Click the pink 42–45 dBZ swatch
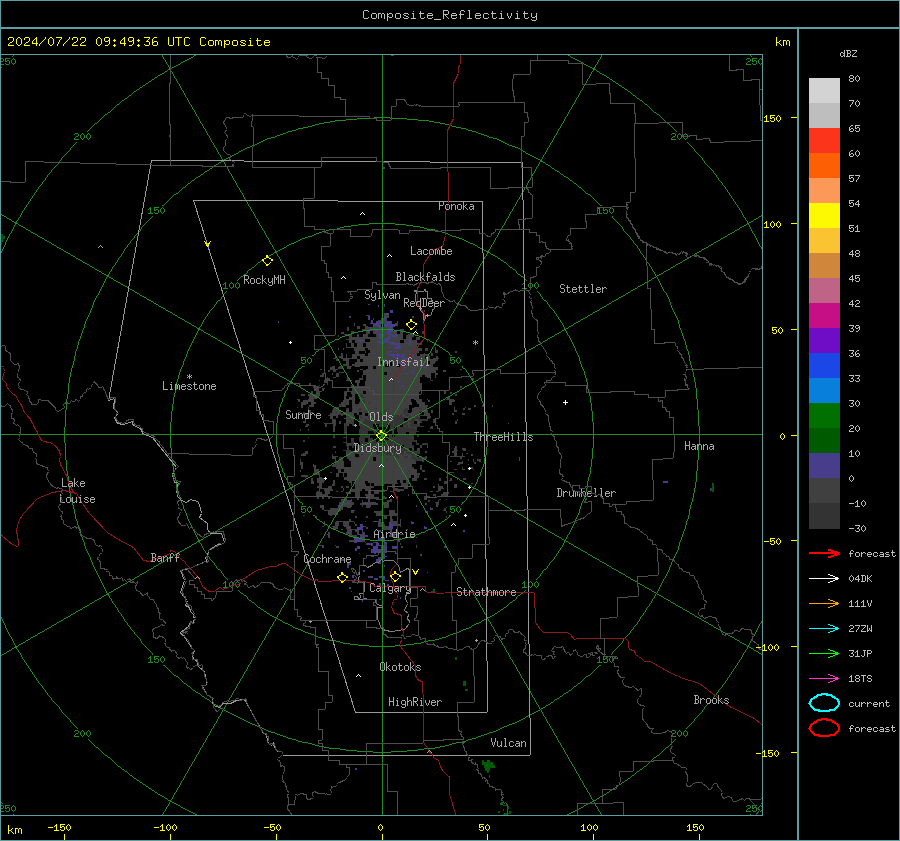 pyautogui.click(x=824, y=290)
